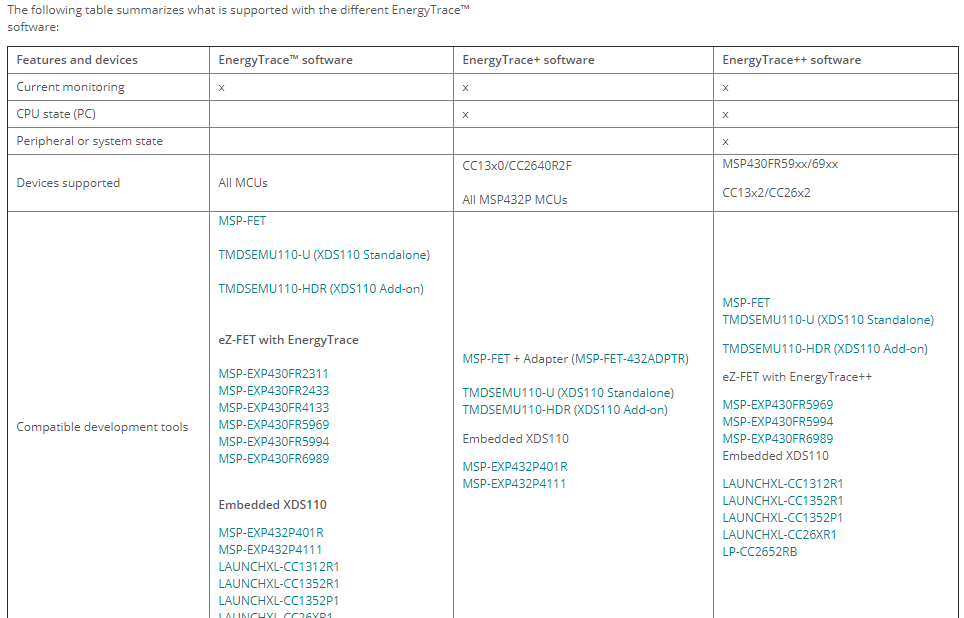Open LAUNCHXL-CC1312R1 in EnergyTrace™ software column
The width and height of the screenshot is (964, 618).
[279, 566]
